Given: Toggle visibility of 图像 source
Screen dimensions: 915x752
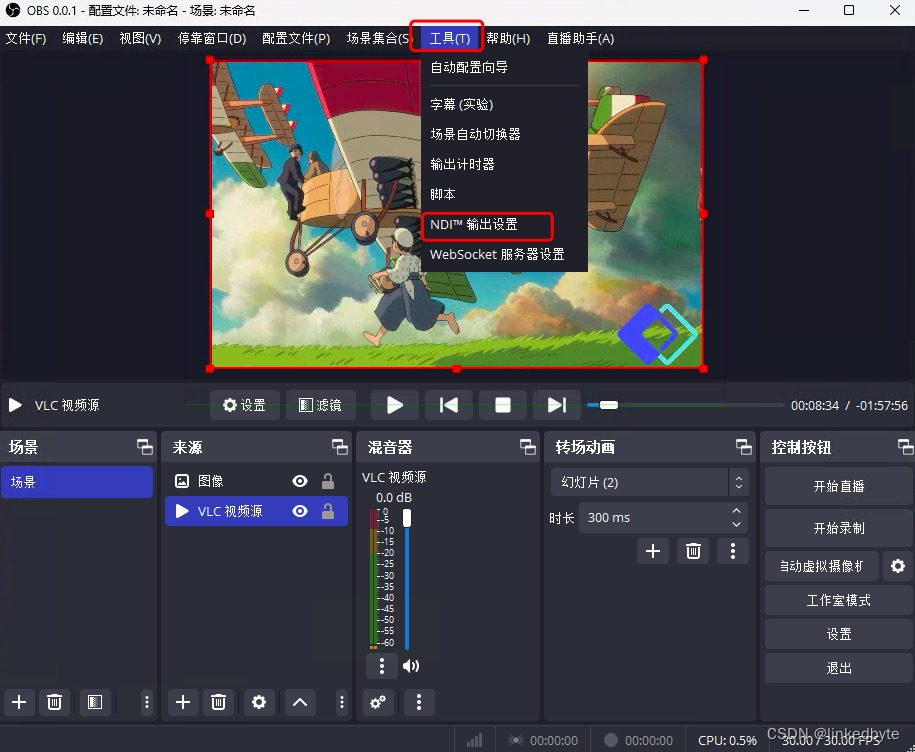Looking at the screenshot, I should pyautogui.click(x=300, y=481).
